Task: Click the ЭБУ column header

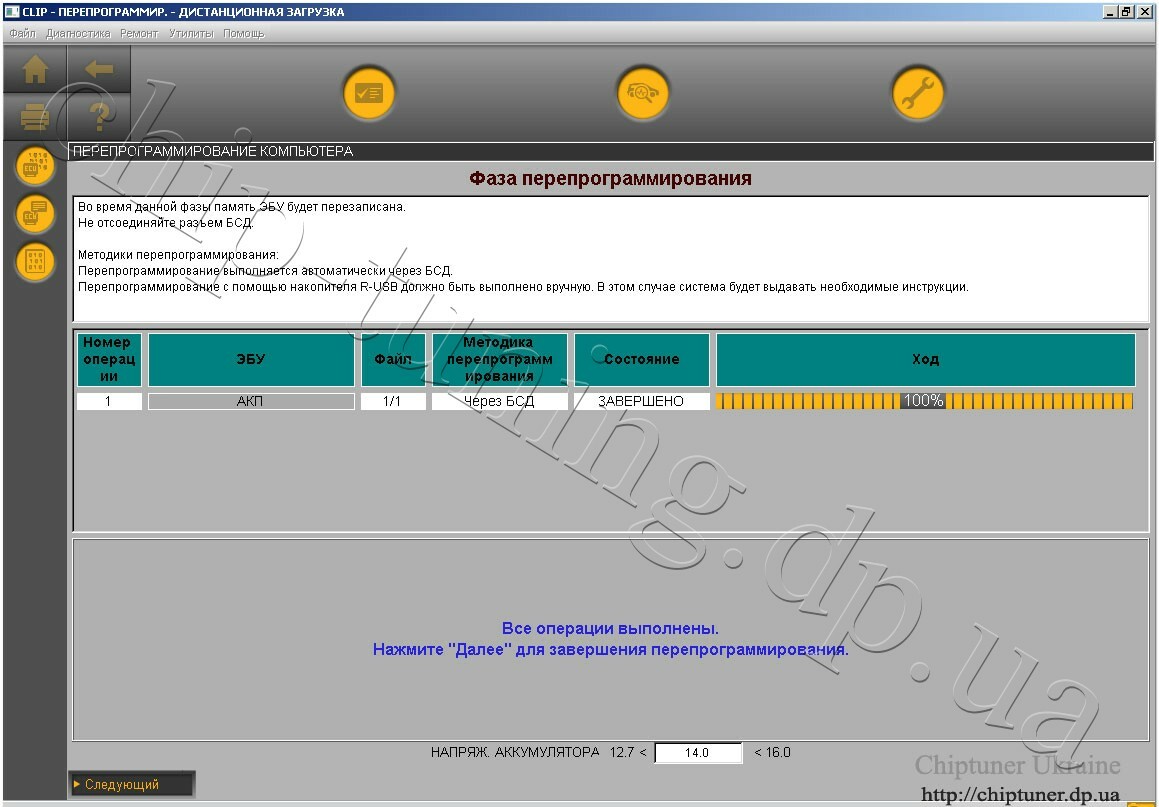Action: (x=251, y=359)
